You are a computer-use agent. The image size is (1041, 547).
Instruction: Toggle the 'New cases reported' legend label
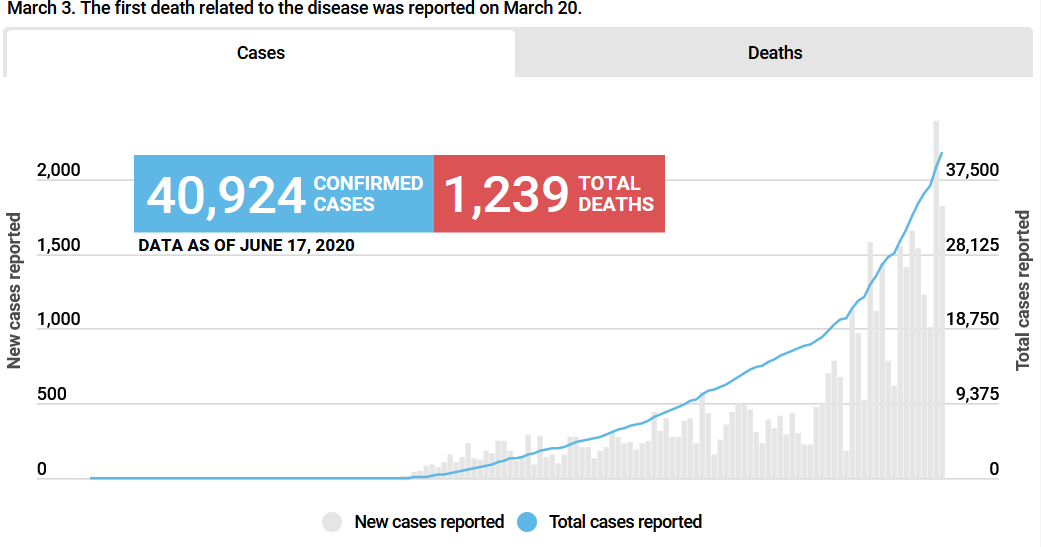pyautogui.click(x=429, y=522)
